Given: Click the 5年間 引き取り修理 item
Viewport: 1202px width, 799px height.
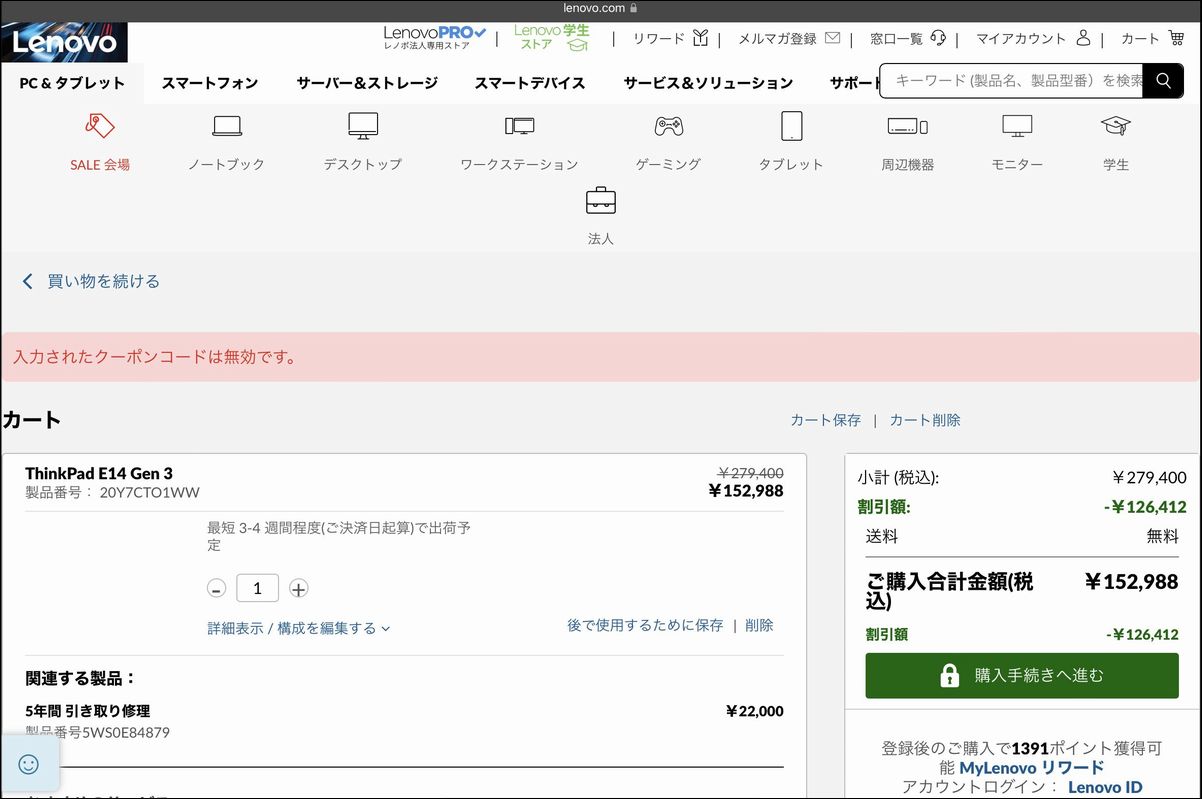Looking at the screenshot, I should point(88,711).
